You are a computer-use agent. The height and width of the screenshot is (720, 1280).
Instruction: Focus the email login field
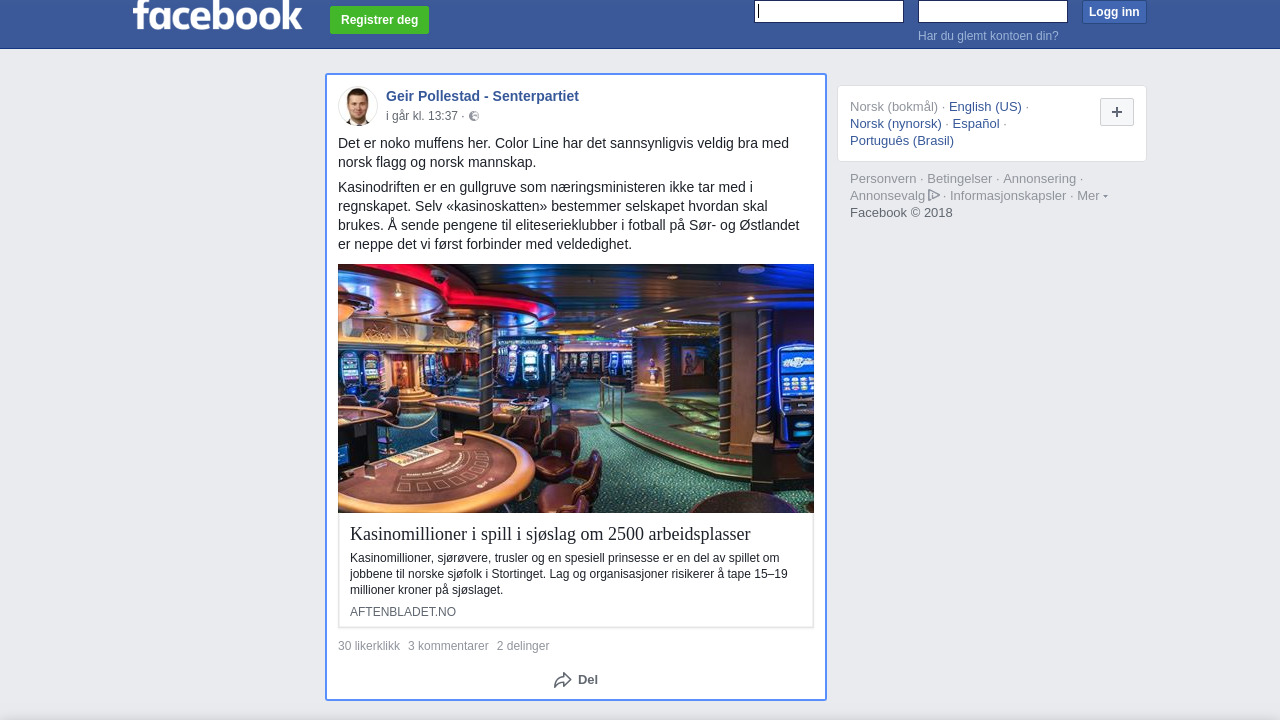[829, 11]
